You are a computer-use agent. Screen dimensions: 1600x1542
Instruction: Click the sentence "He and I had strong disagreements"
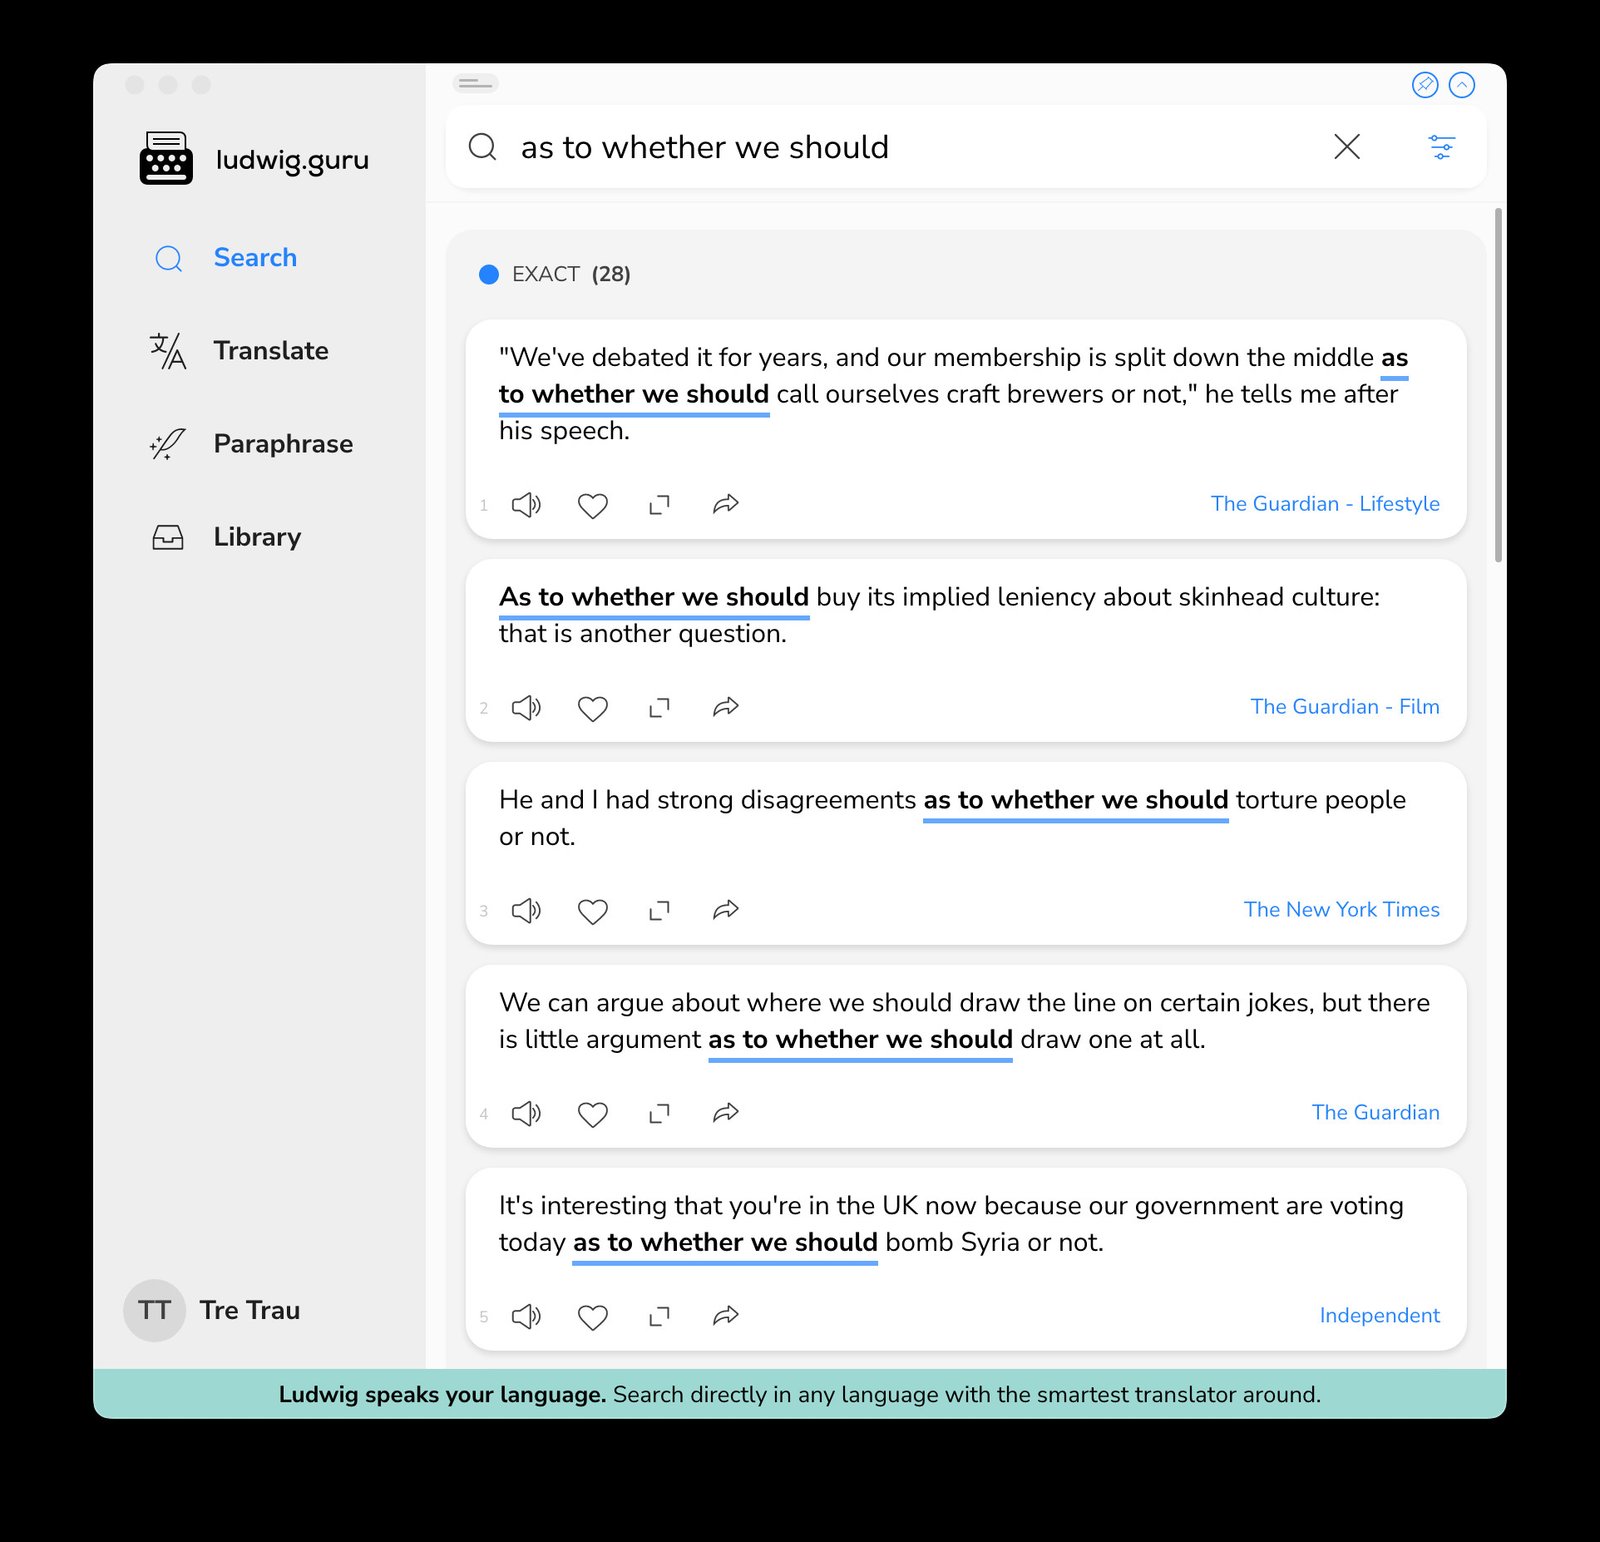point(952,818)
